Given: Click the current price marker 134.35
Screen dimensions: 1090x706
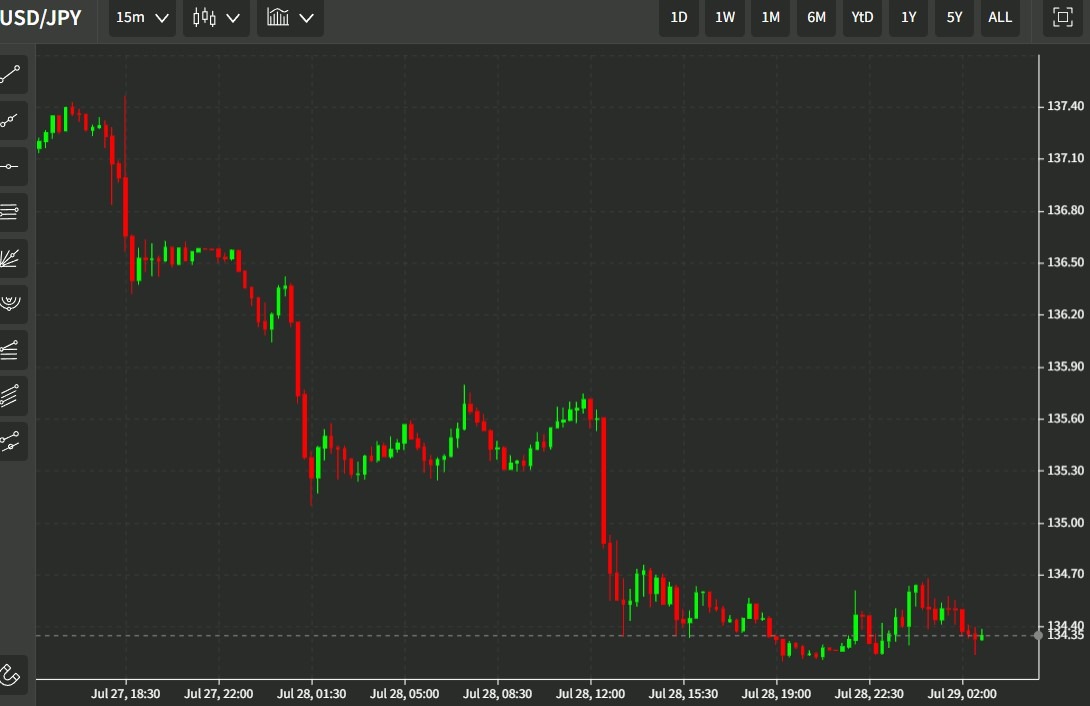Looking at the screenshot, I should coord(1066,635).
